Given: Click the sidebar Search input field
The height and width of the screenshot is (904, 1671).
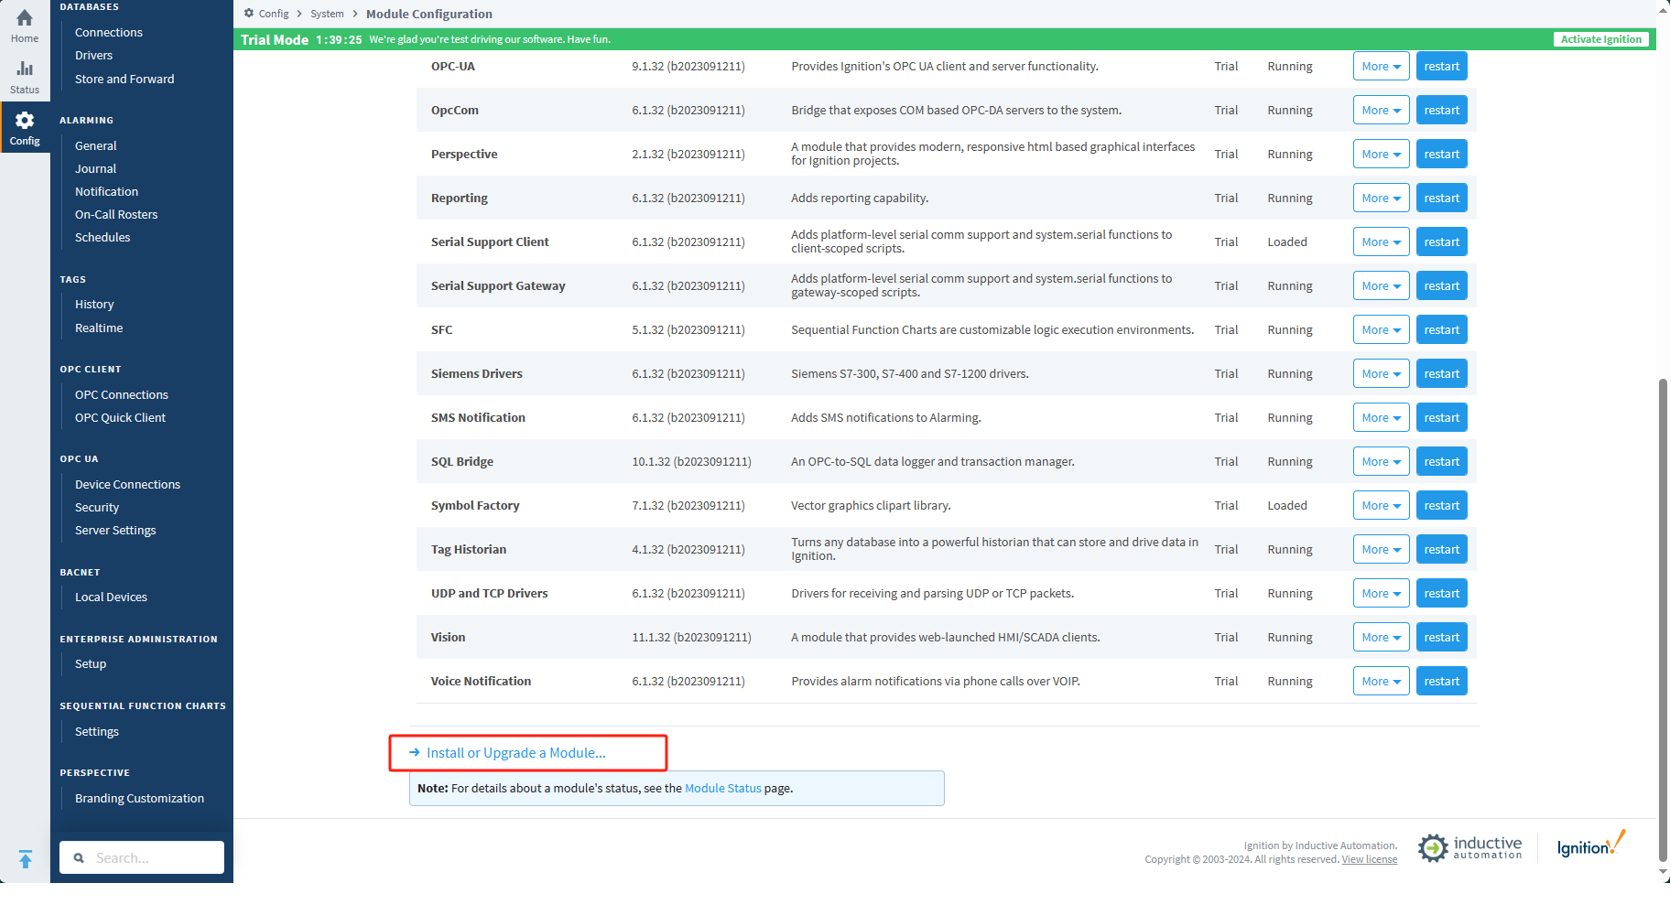Looking at the screenshot, I should (x=142, y=858).
